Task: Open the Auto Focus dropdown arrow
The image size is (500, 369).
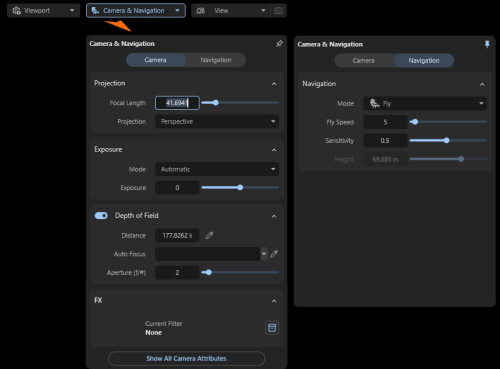Action: 264,254
